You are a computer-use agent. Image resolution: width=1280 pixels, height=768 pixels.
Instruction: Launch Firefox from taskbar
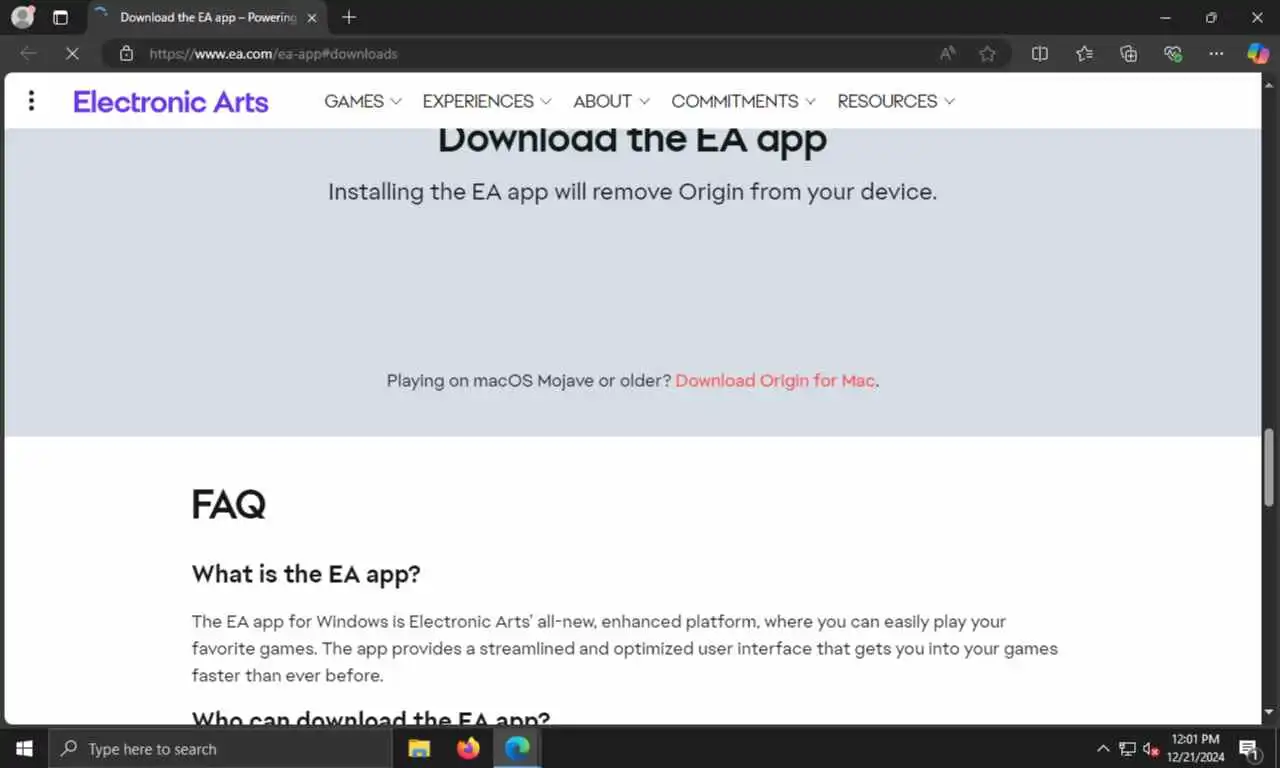(x=468, y=748)
